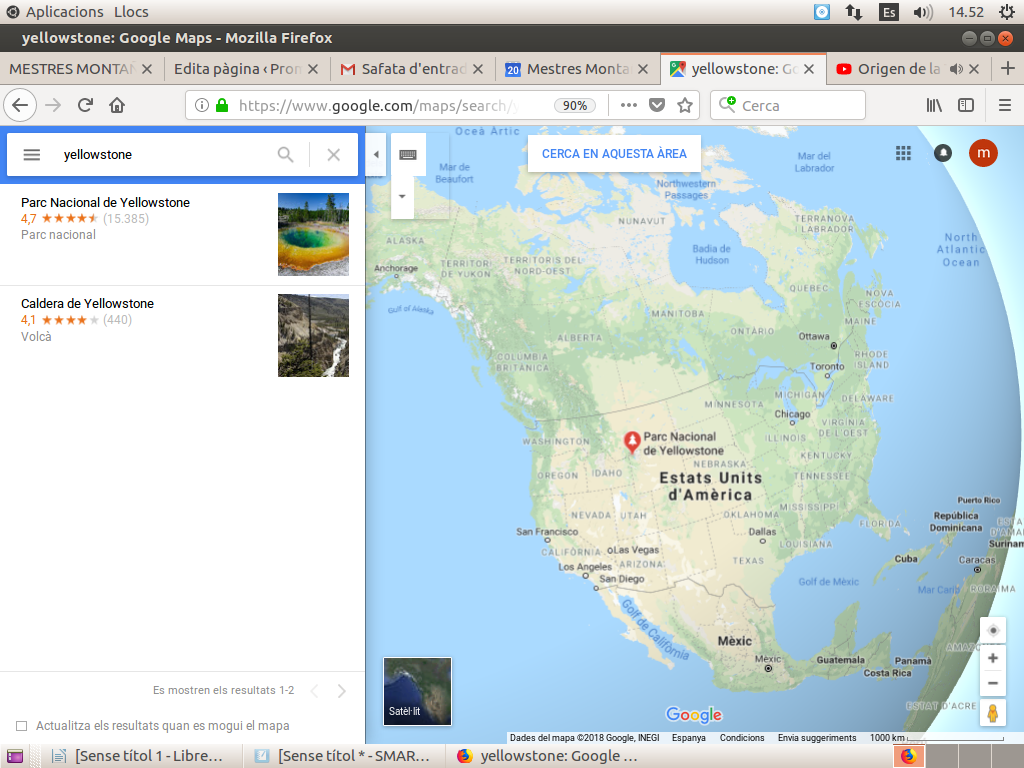Toggle the Firefox sidebar
The width and height of the screenshot is (1024, 768).
coord(966,105)
